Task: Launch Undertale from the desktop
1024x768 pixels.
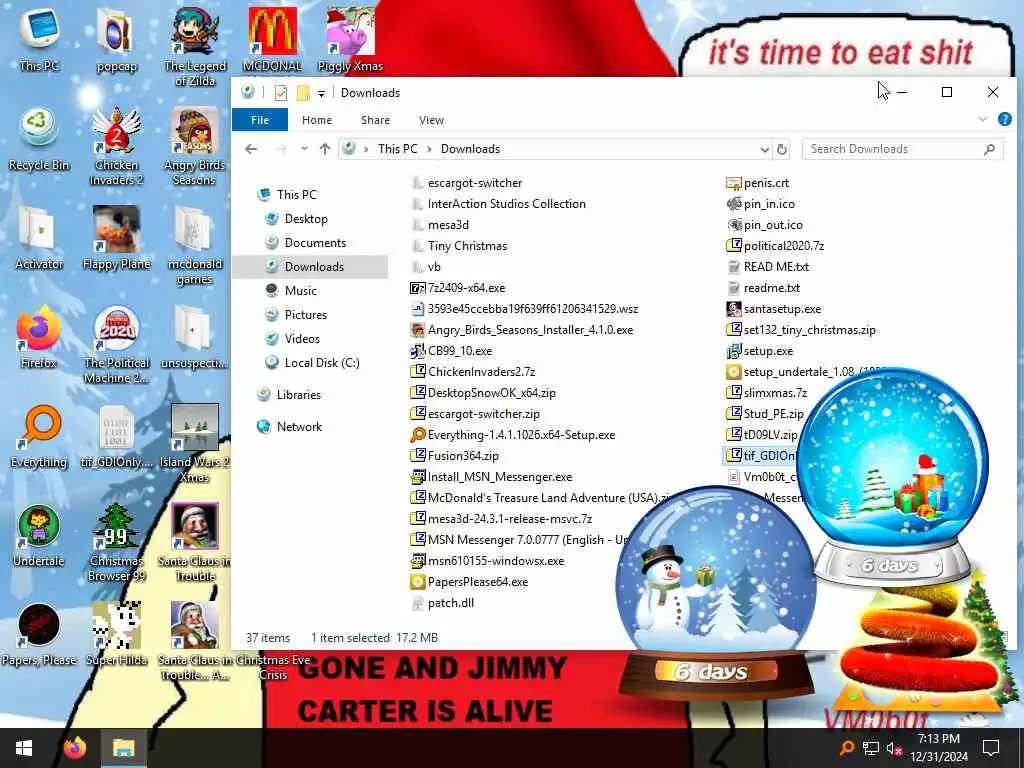Action: 39,536
